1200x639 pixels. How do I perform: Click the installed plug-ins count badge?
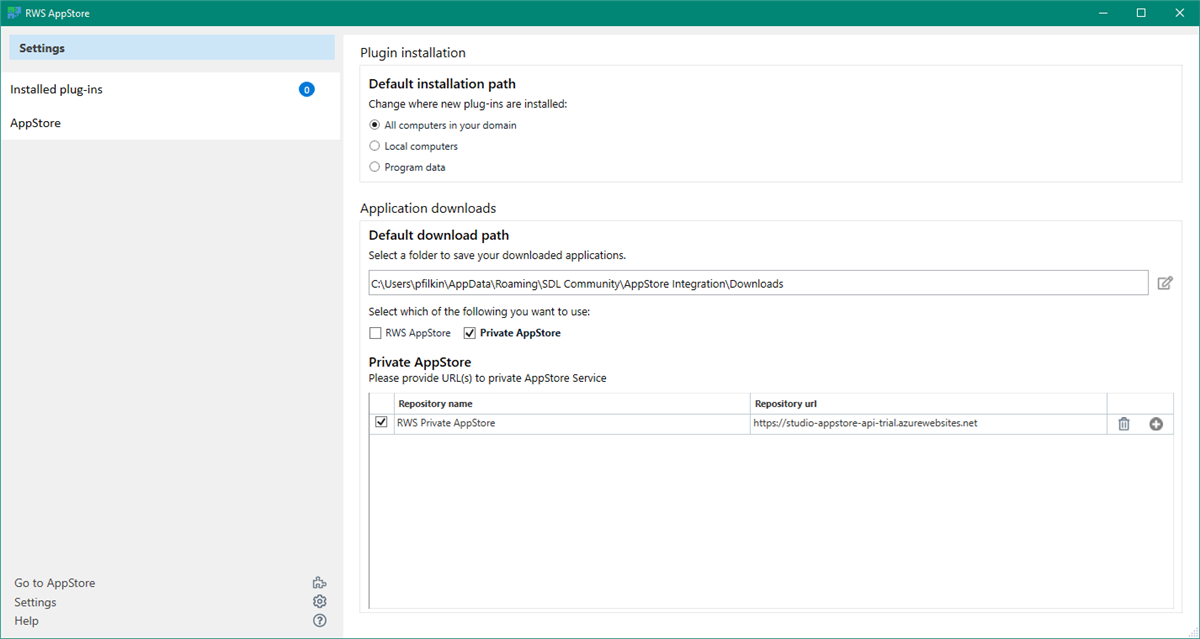pos(307,89)
